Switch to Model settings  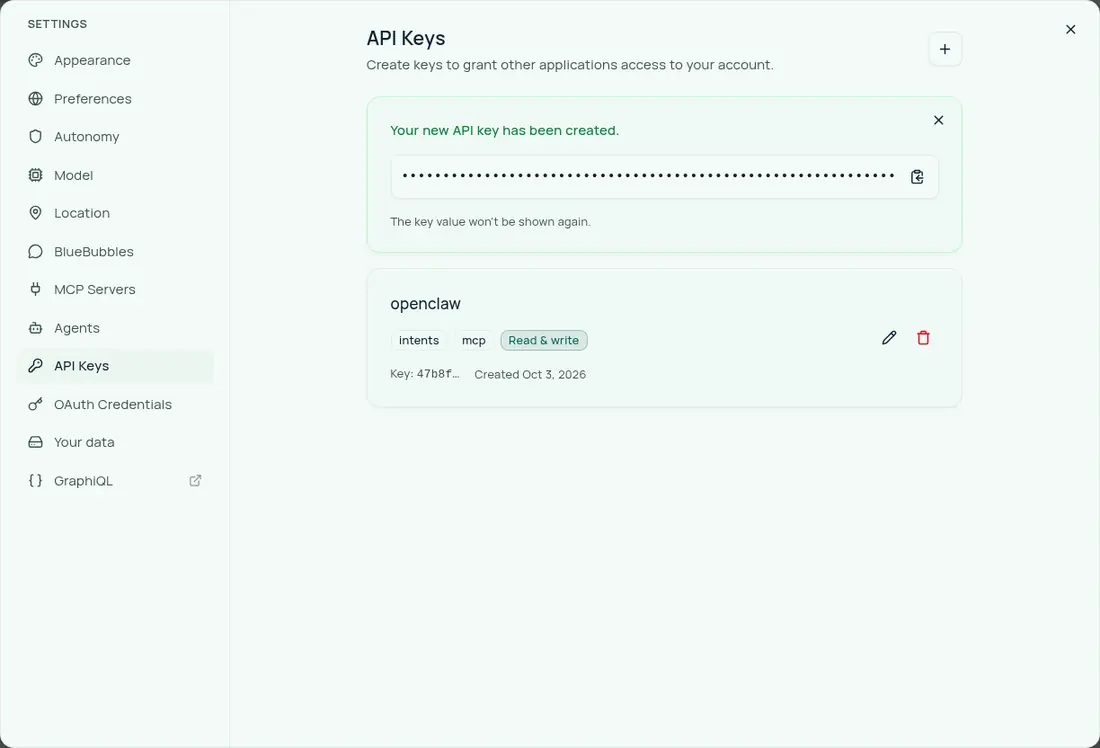click(116, 175)
